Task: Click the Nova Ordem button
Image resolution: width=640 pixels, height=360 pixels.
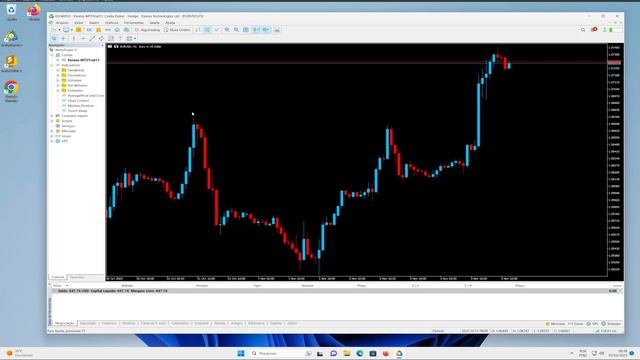Action: click(177, 30)
